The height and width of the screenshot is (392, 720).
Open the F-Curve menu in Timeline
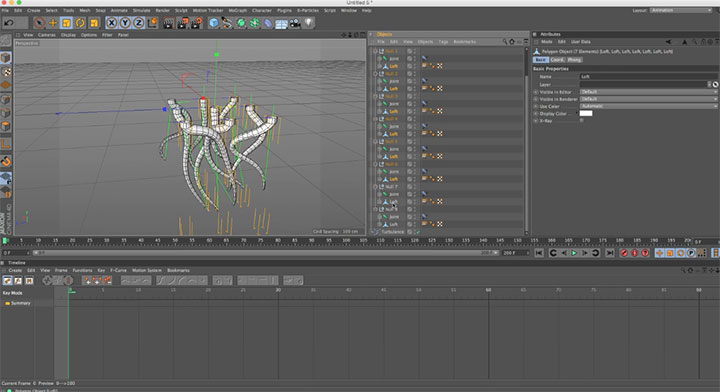tap(118, 270)
